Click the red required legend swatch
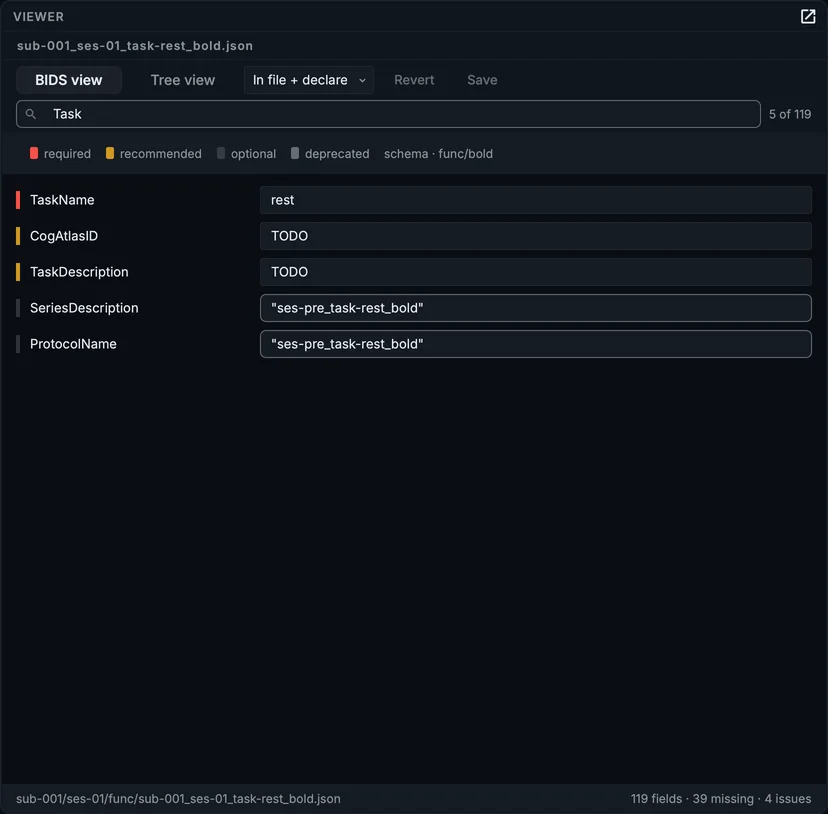This screenshot has width=828, height=814. coord(34,153)
